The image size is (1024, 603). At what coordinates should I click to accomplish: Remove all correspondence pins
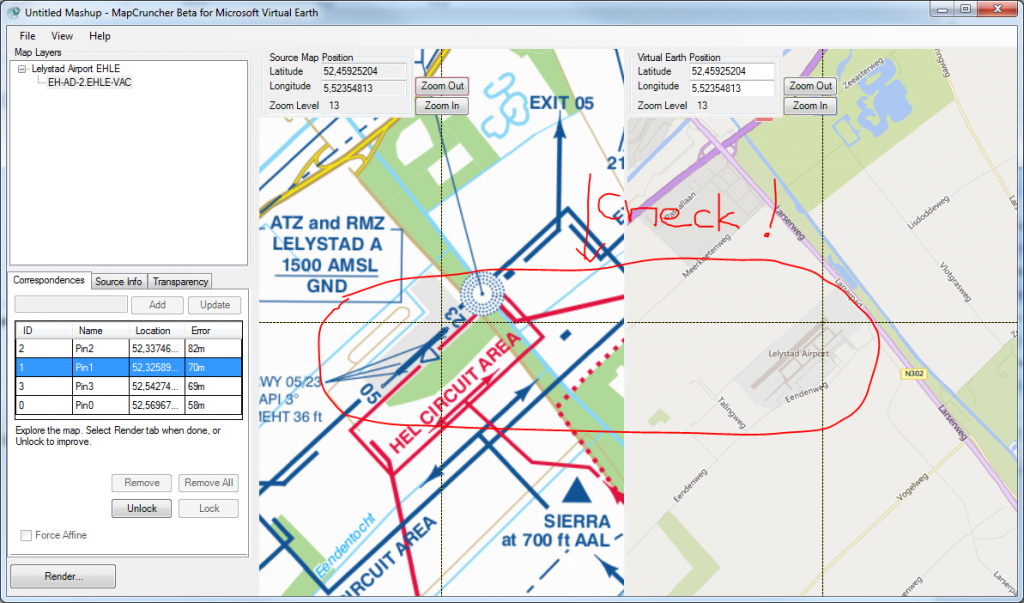pyautogui.click(x=208, y=483)
